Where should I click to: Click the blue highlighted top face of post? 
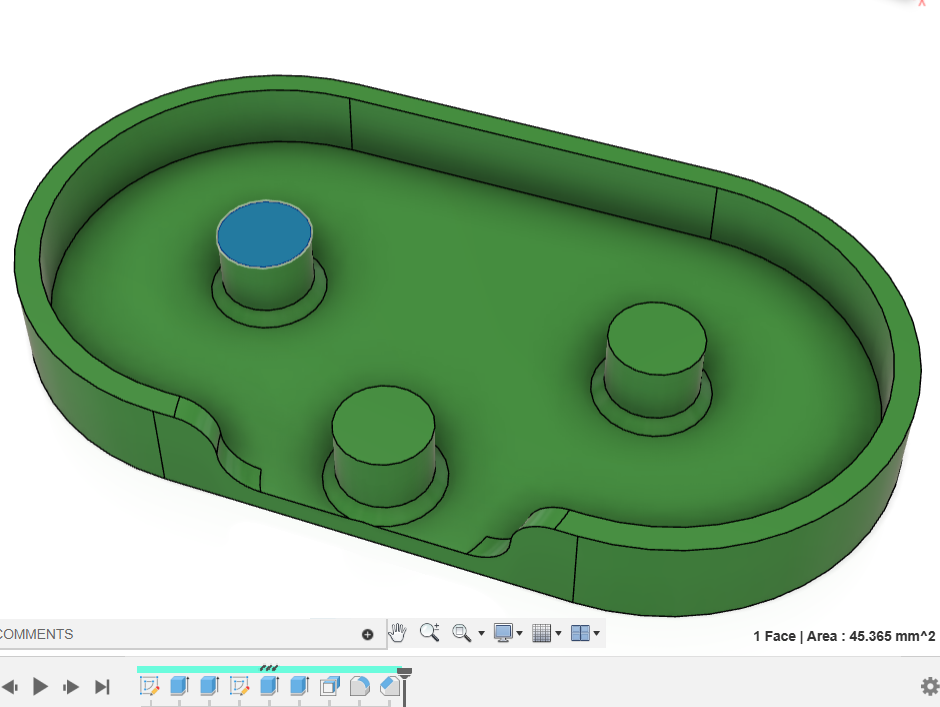click(x=264, y=235)
